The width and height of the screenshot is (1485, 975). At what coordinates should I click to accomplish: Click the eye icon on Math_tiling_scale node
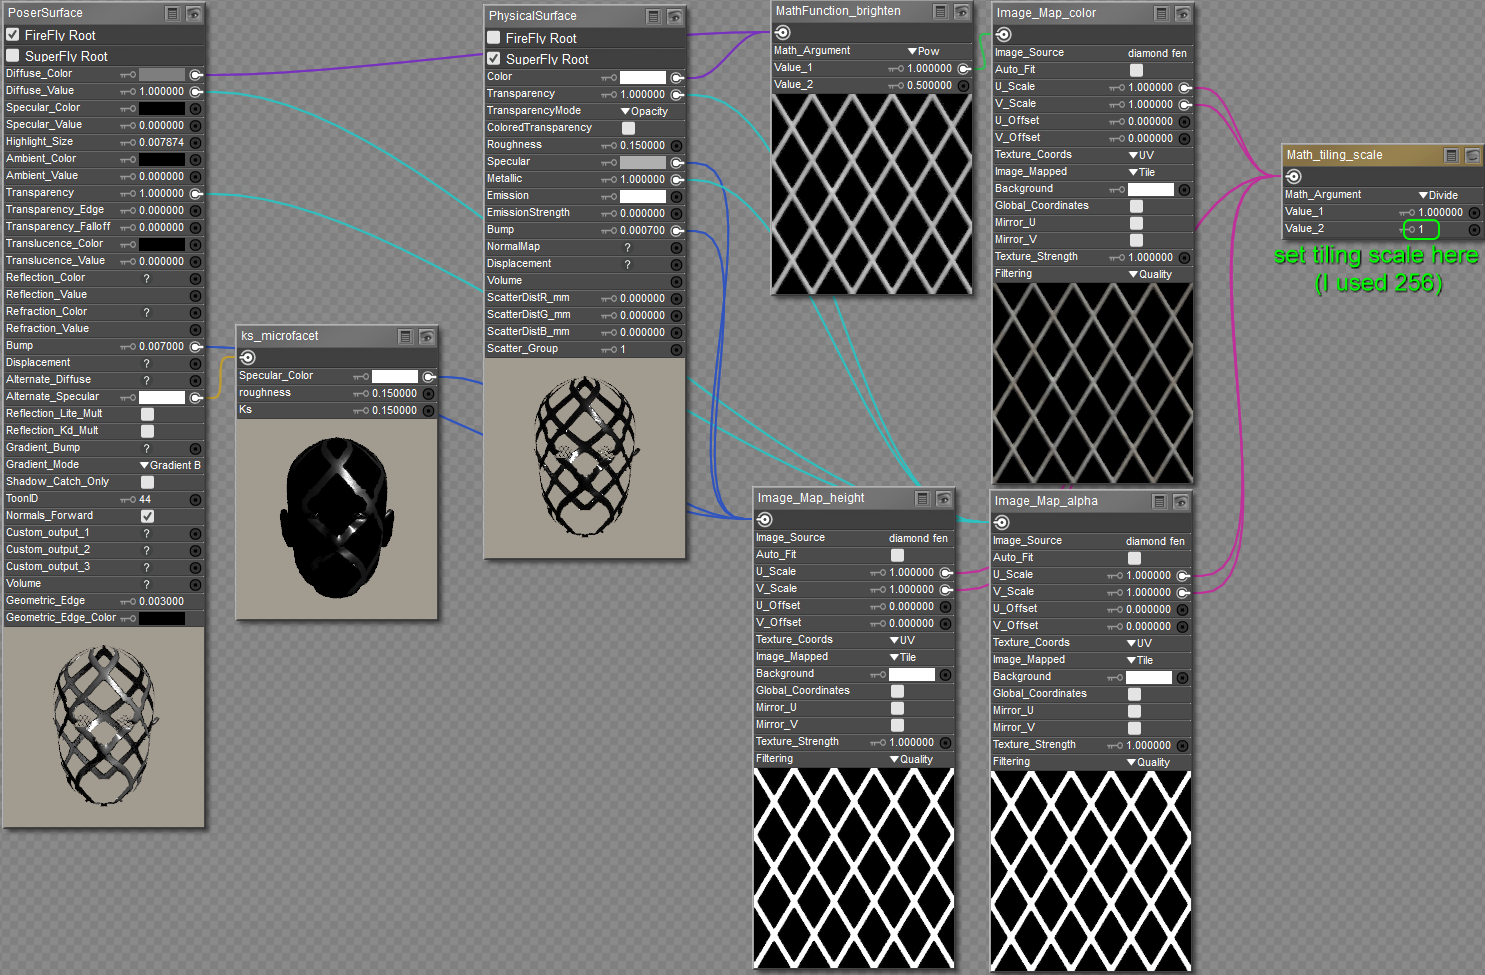point(1472,156)
